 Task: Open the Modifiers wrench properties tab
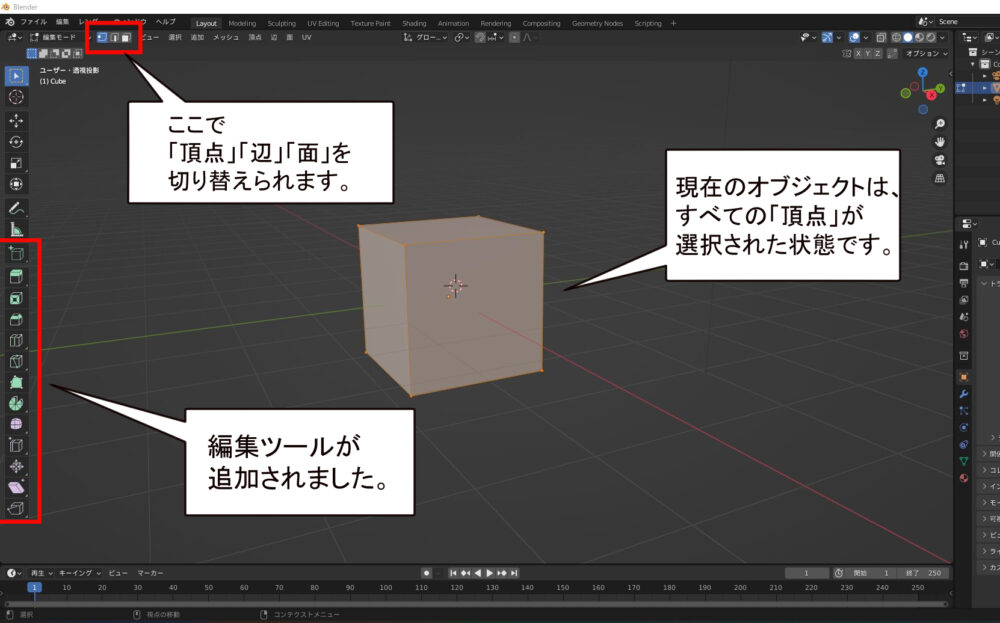pyautogui.click(x=964, y=394)
